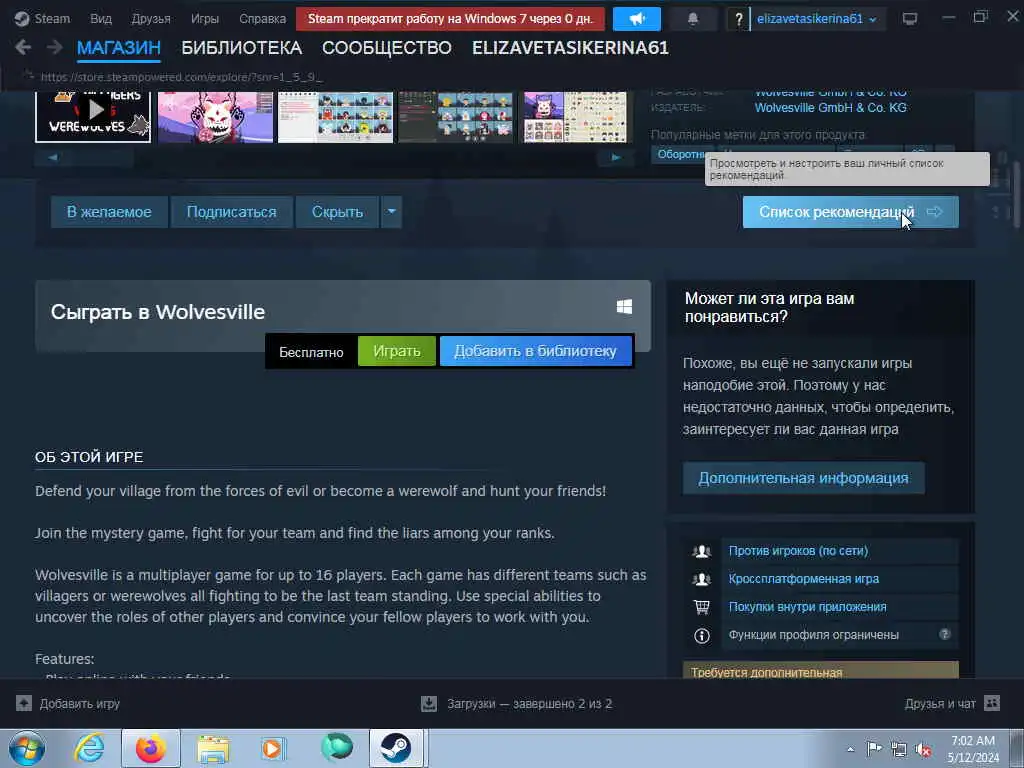Open downloads via the download icon
Image resolution: width=1024 pixels, height=768 pixels.
(x=428, y=703)
